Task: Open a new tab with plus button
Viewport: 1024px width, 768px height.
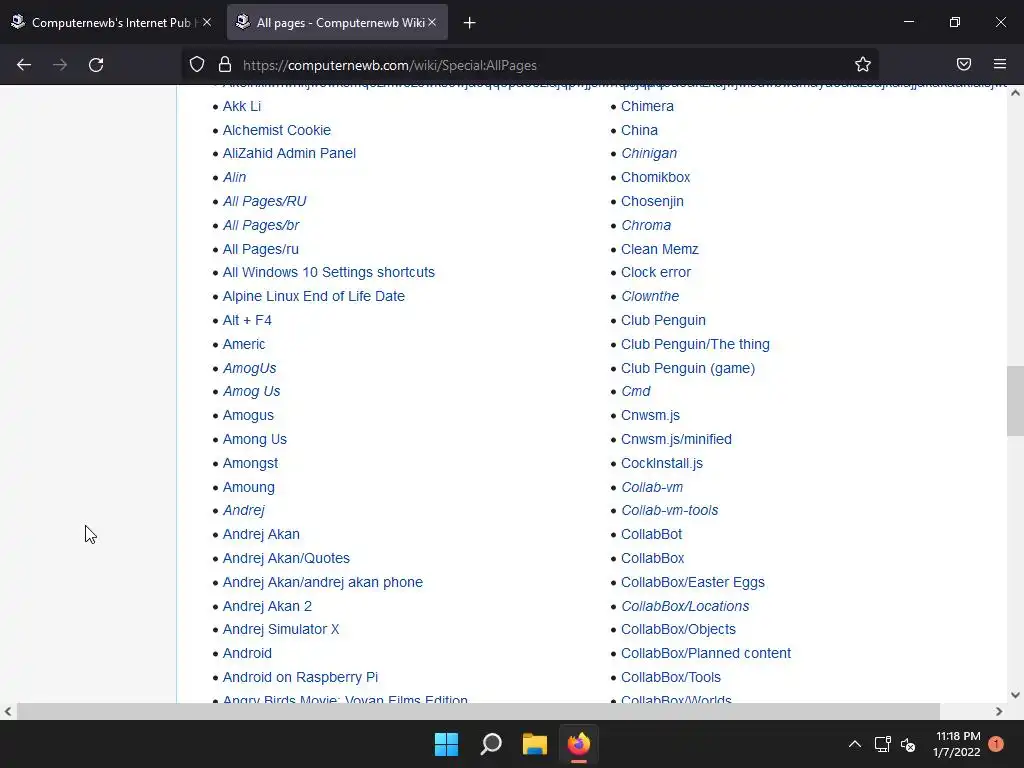Action: coord(470,23)
